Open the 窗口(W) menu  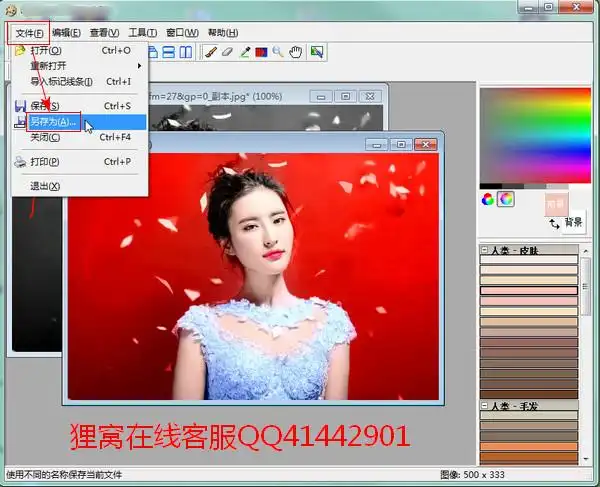(182, 33)
